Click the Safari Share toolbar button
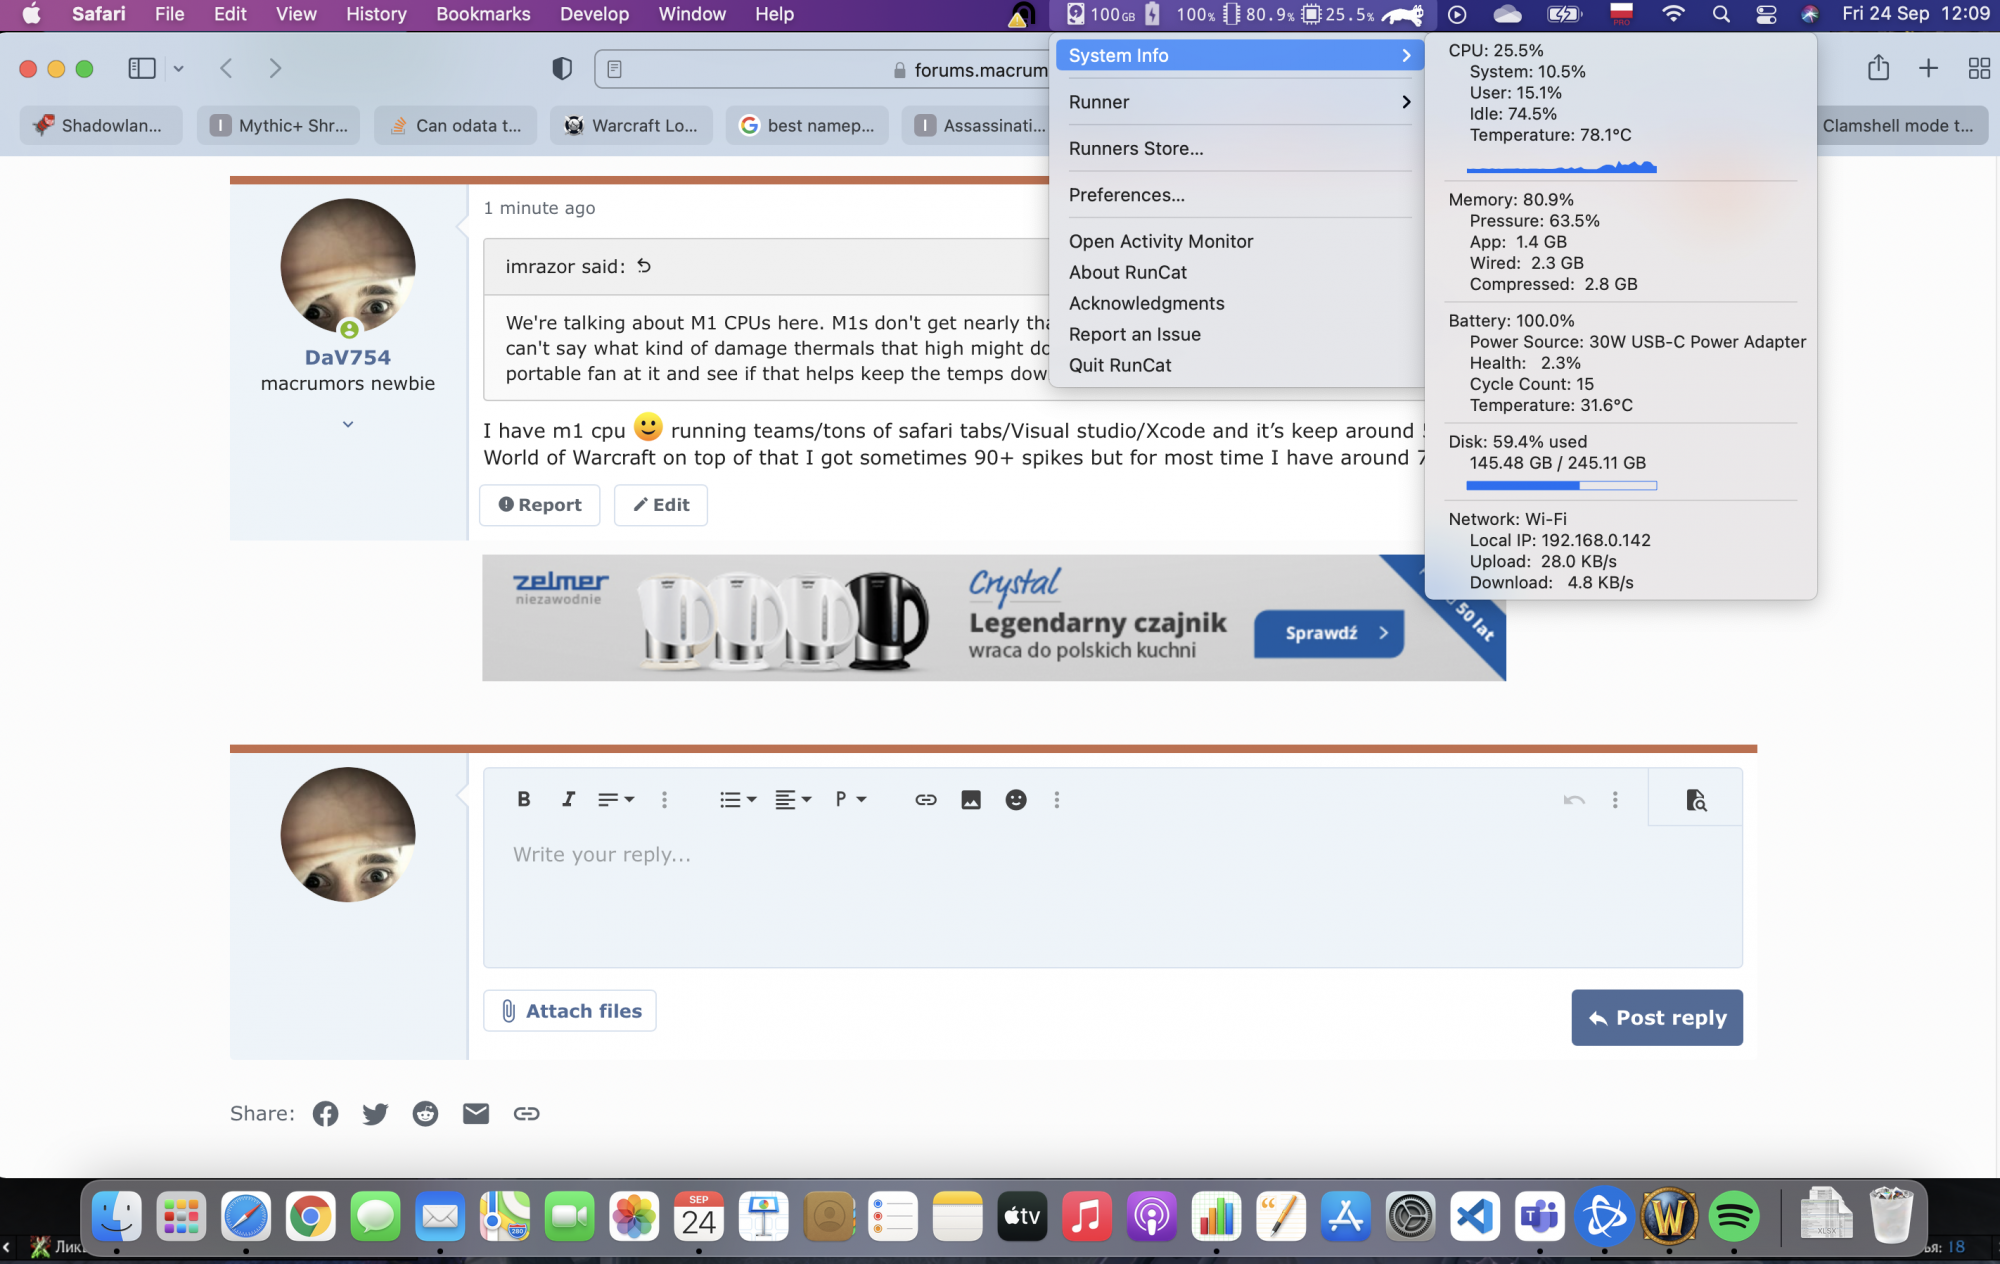The image size is (2000, 1264). tap(1878, 68)
